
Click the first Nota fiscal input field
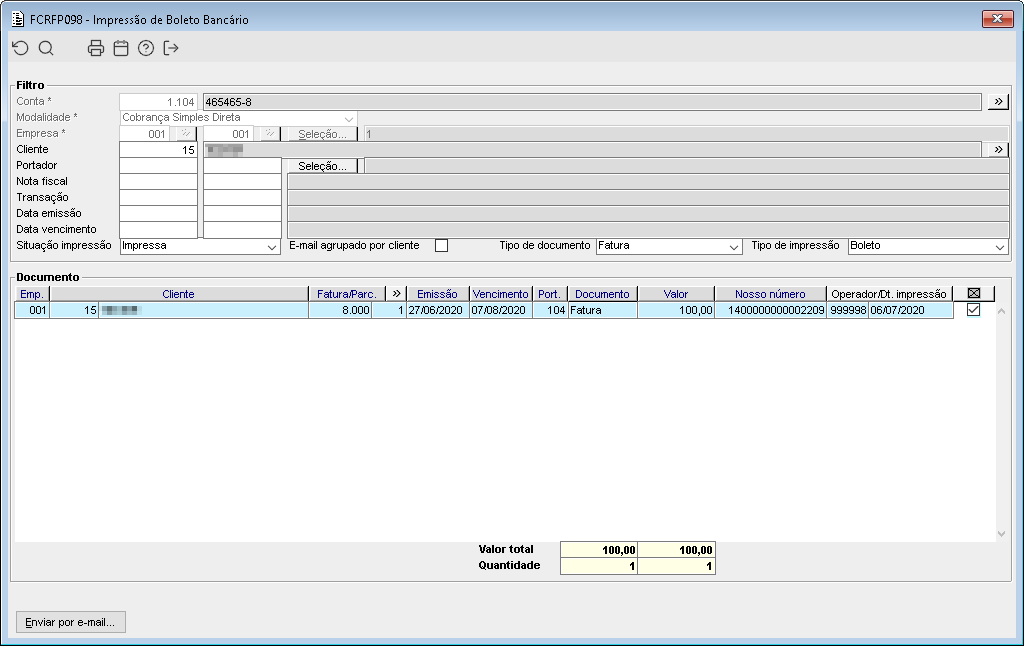click(x=158, y=182)
